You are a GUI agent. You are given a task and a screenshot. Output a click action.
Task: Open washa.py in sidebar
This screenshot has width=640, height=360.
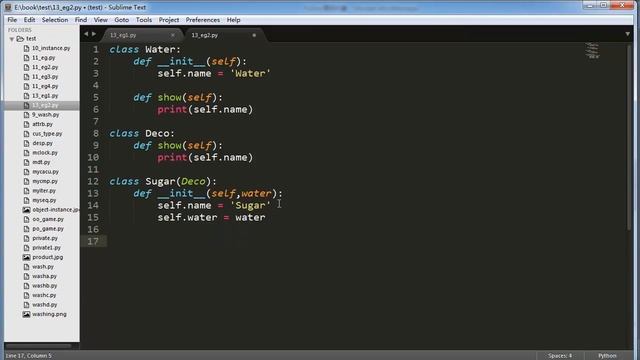pyautogui.click(x=44, y=276)
